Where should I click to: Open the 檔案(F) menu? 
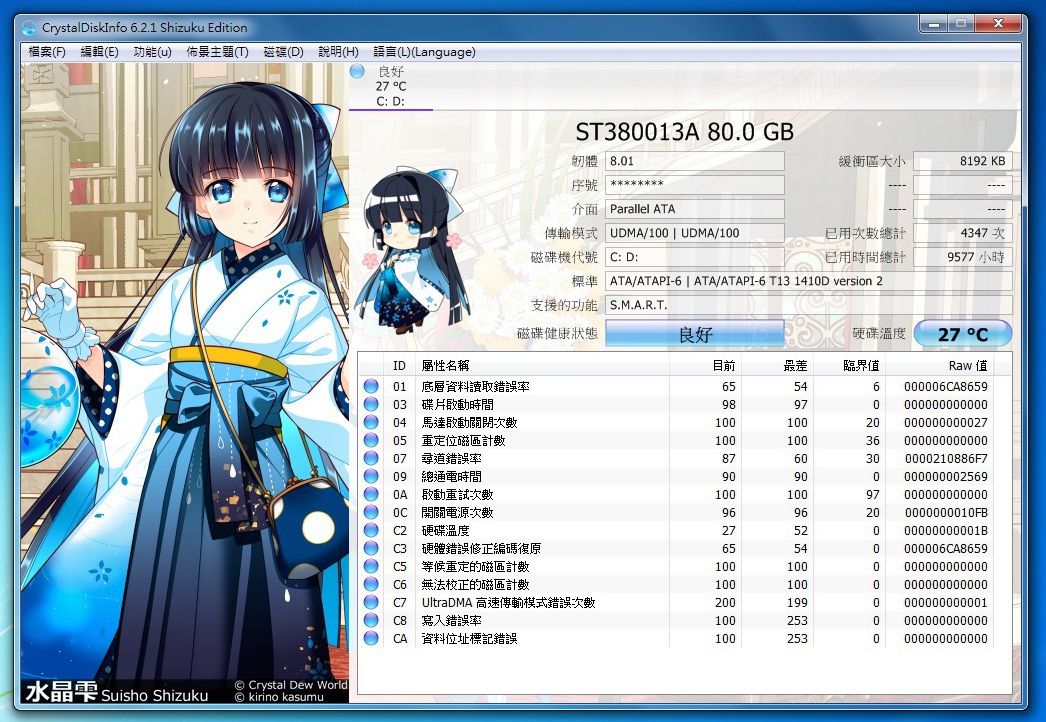click(47, 52)
